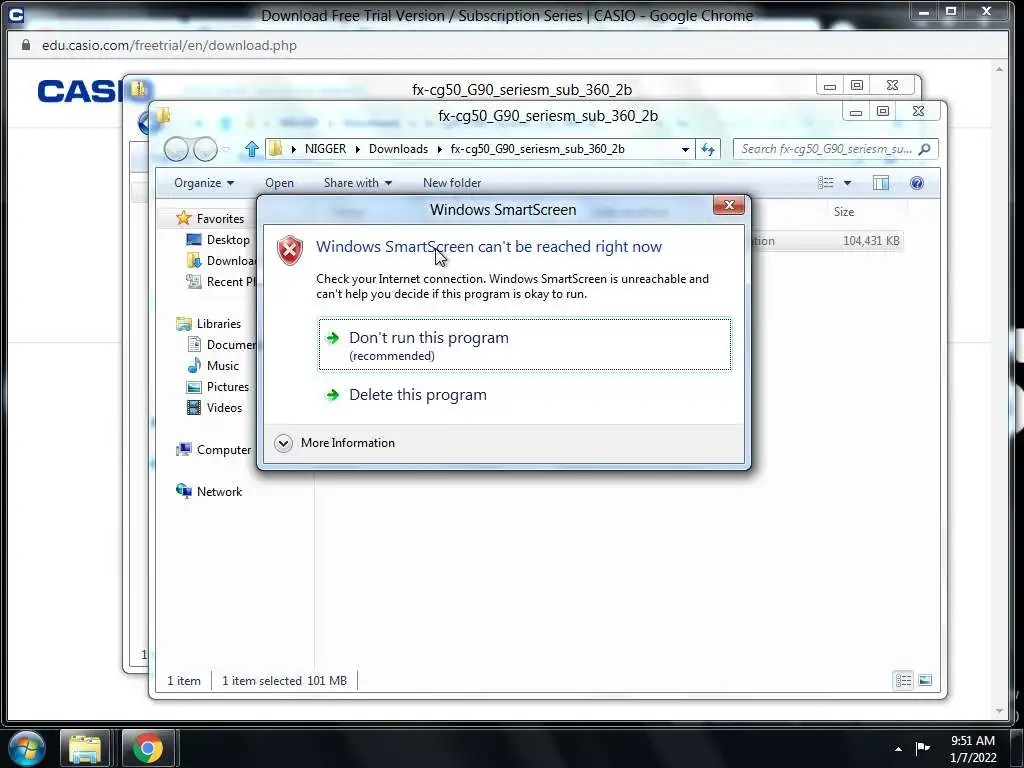Show hidden system tray icons arrow
The image size is (1024, 768).
point(898,748)
